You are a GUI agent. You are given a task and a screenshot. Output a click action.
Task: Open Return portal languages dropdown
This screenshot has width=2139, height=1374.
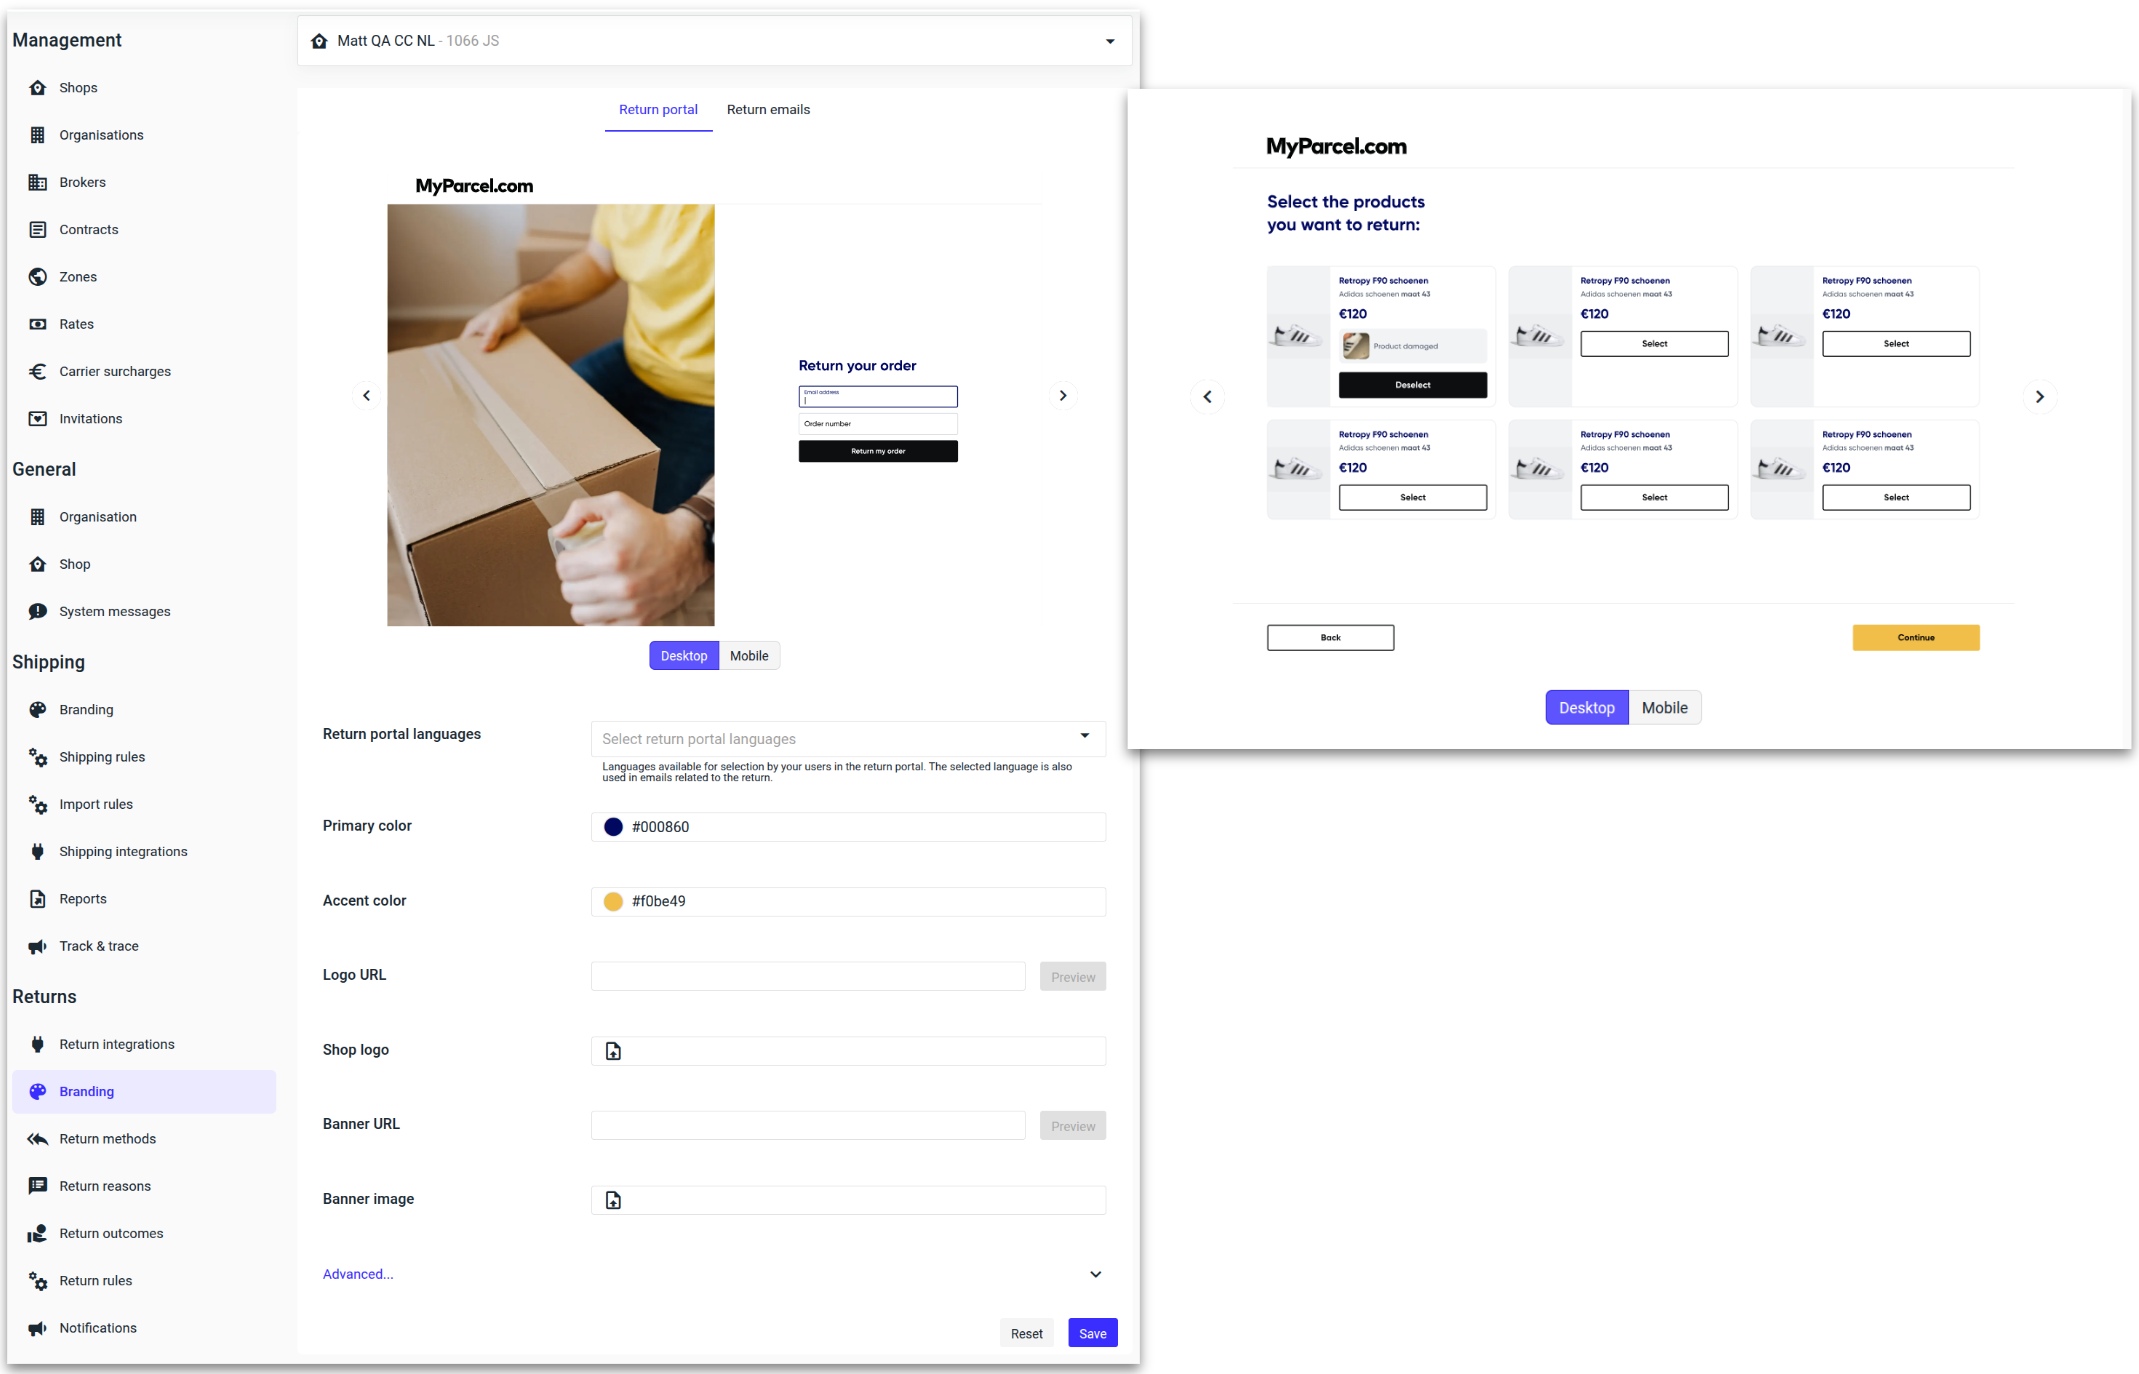point(847,739)
